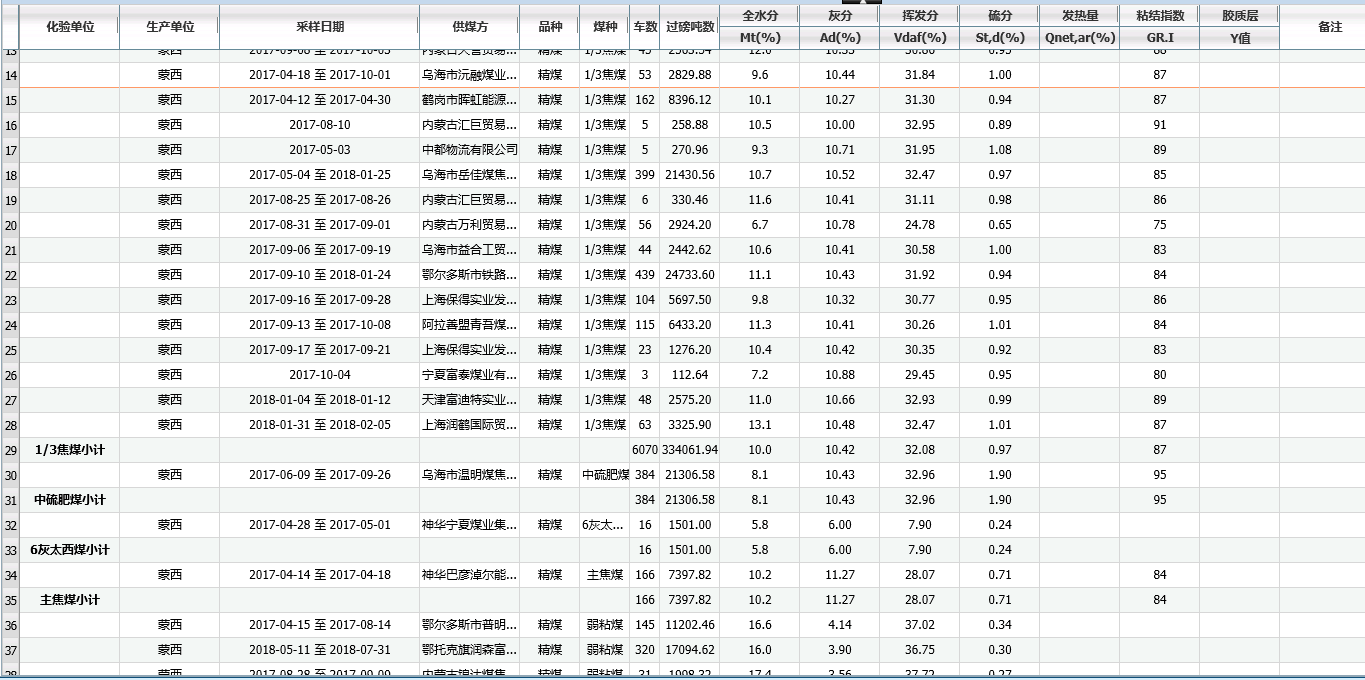
Task: Select the Mt(%) sub-header
Action: point(759,38)
